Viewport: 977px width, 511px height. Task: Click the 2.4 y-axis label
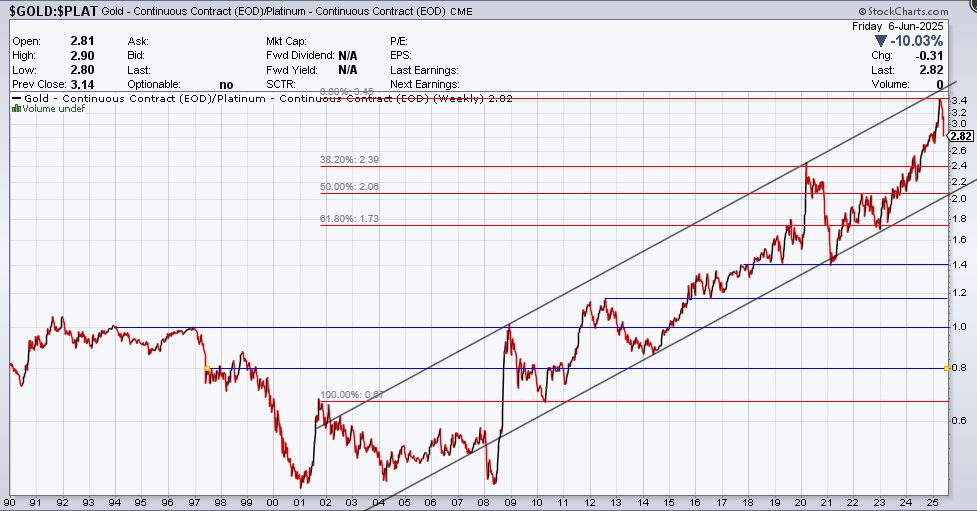pos(959,165)
